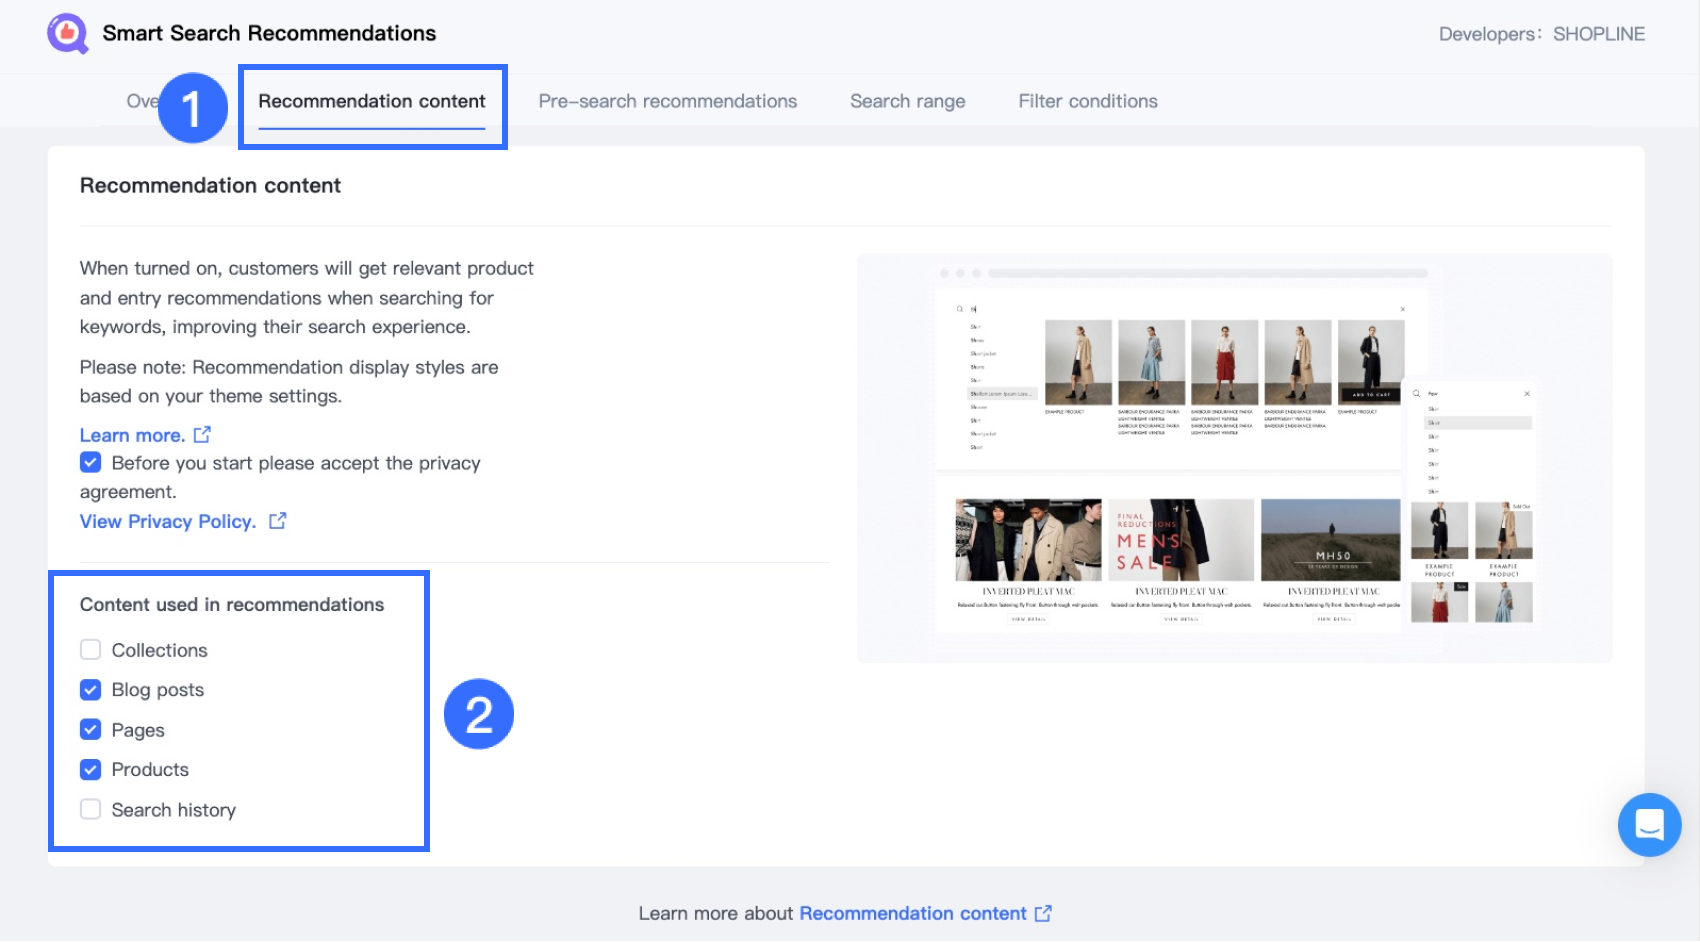The width and height of the screenshot is (1700, 942).
Task: Enable Search history for recommendations
Action: click(90, 809)
